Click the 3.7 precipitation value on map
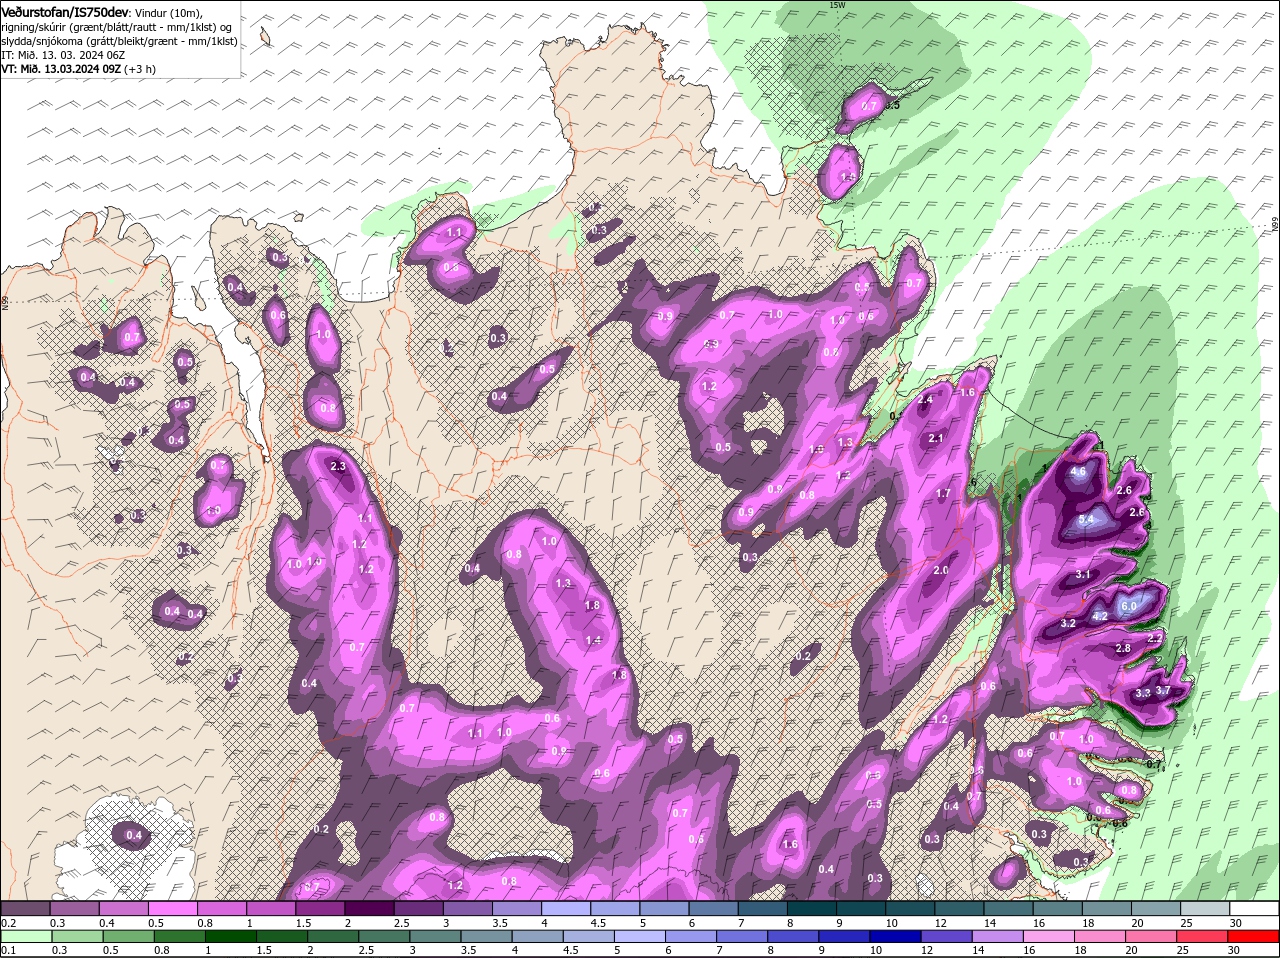The height and width of the screenshot is (958, 1280). (x=1163, y=690)
